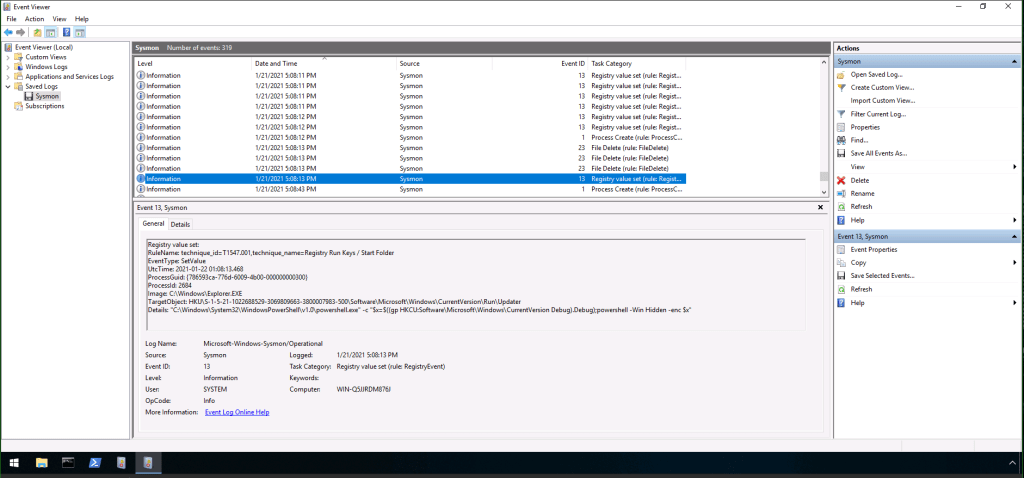The image size is (1024, 478).
Task: Click the blue Help toolbar icon
Action: tap(66, 32)
